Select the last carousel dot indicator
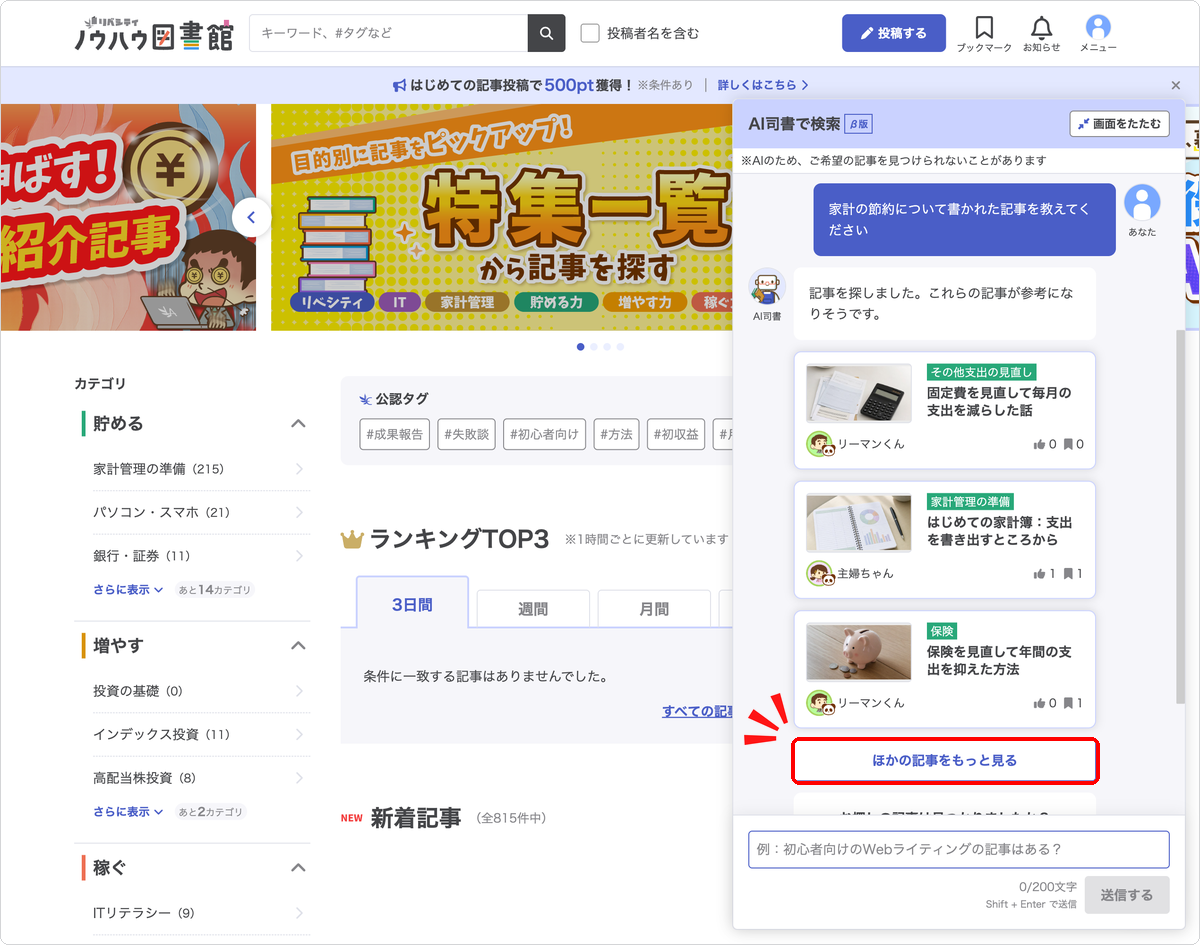1200x945 pixels. [620, 347]
